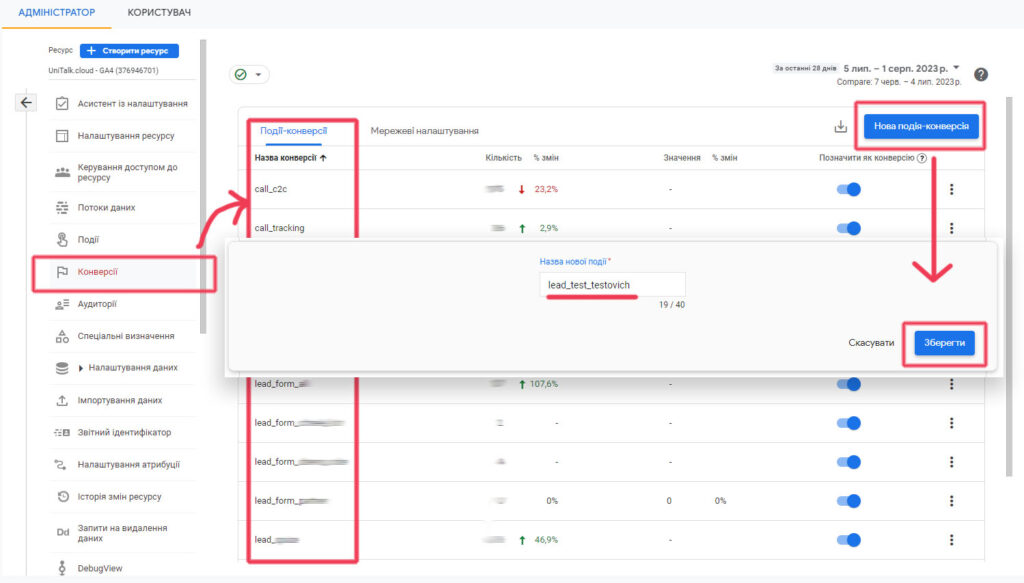Open three-dot menu for call_c2c row

(951, 189)
